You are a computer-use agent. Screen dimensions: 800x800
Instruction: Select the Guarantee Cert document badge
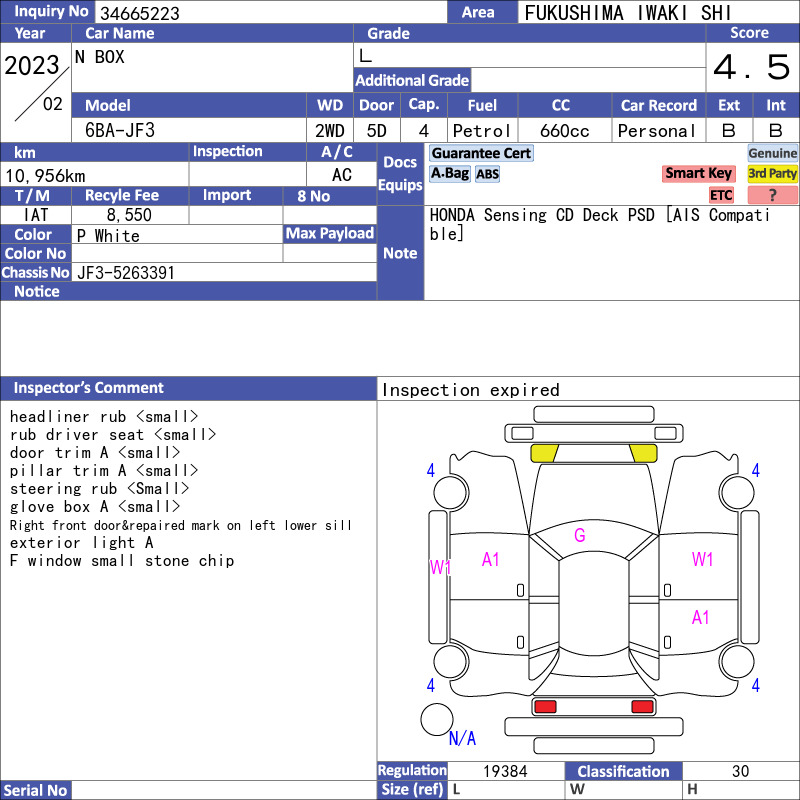(481, 153)
